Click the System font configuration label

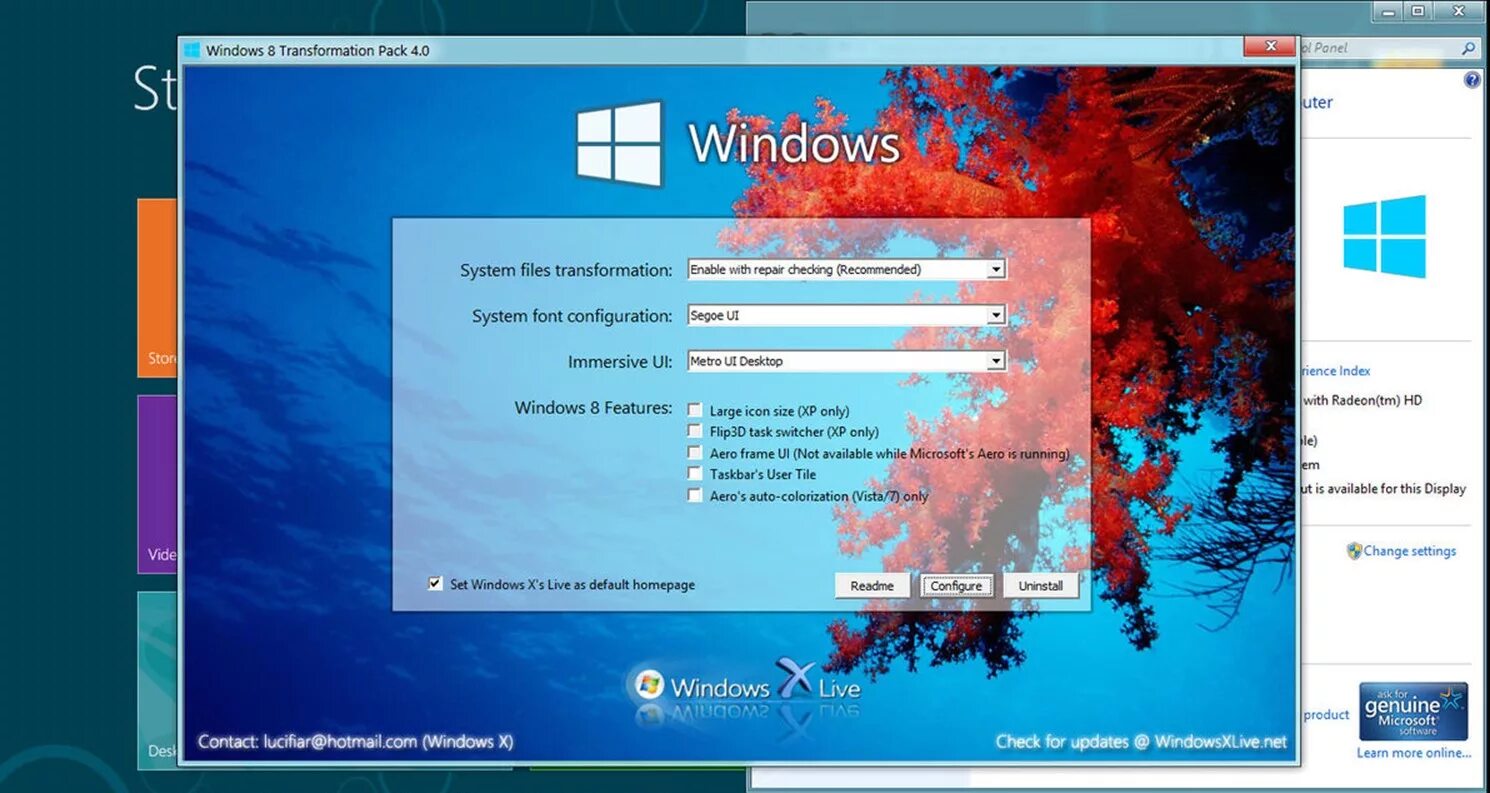coord(572,316)
